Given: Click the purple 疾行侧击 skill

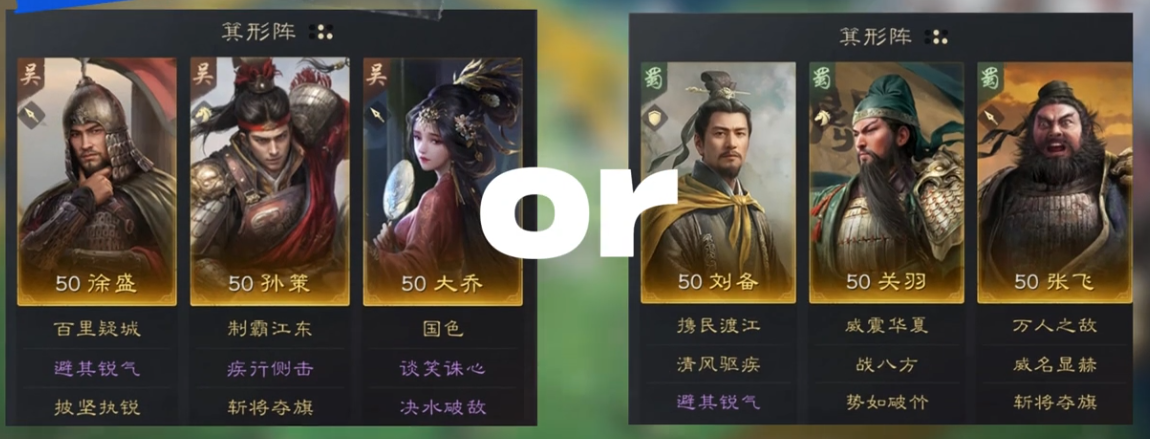Looking at the screenshot, I should click(x=270, y=368).
